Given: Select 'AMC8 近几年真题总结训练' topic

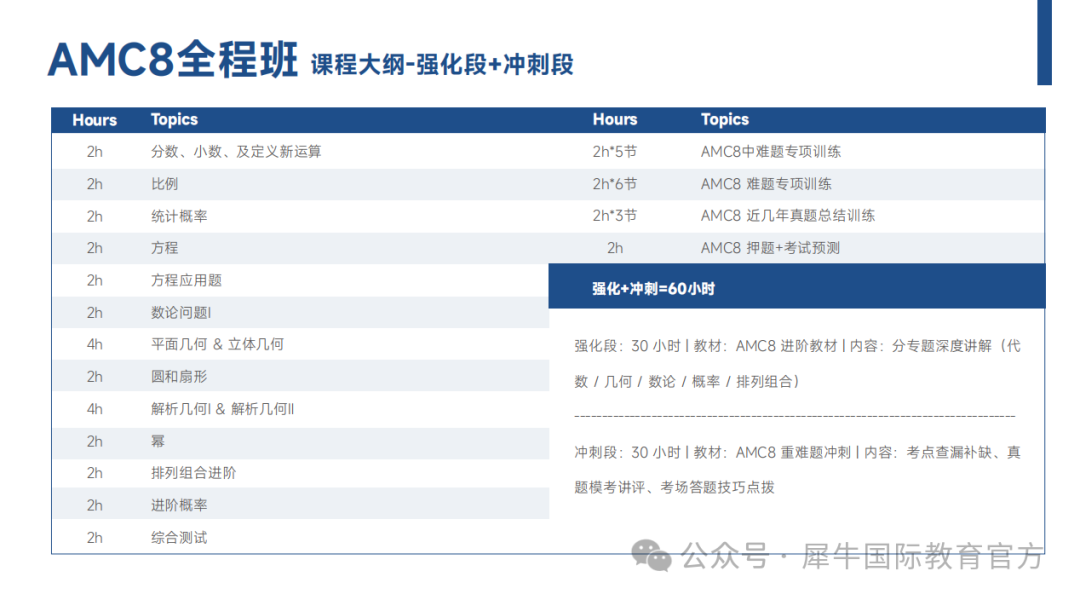Looking at the screenshot, I should [788, 216].
